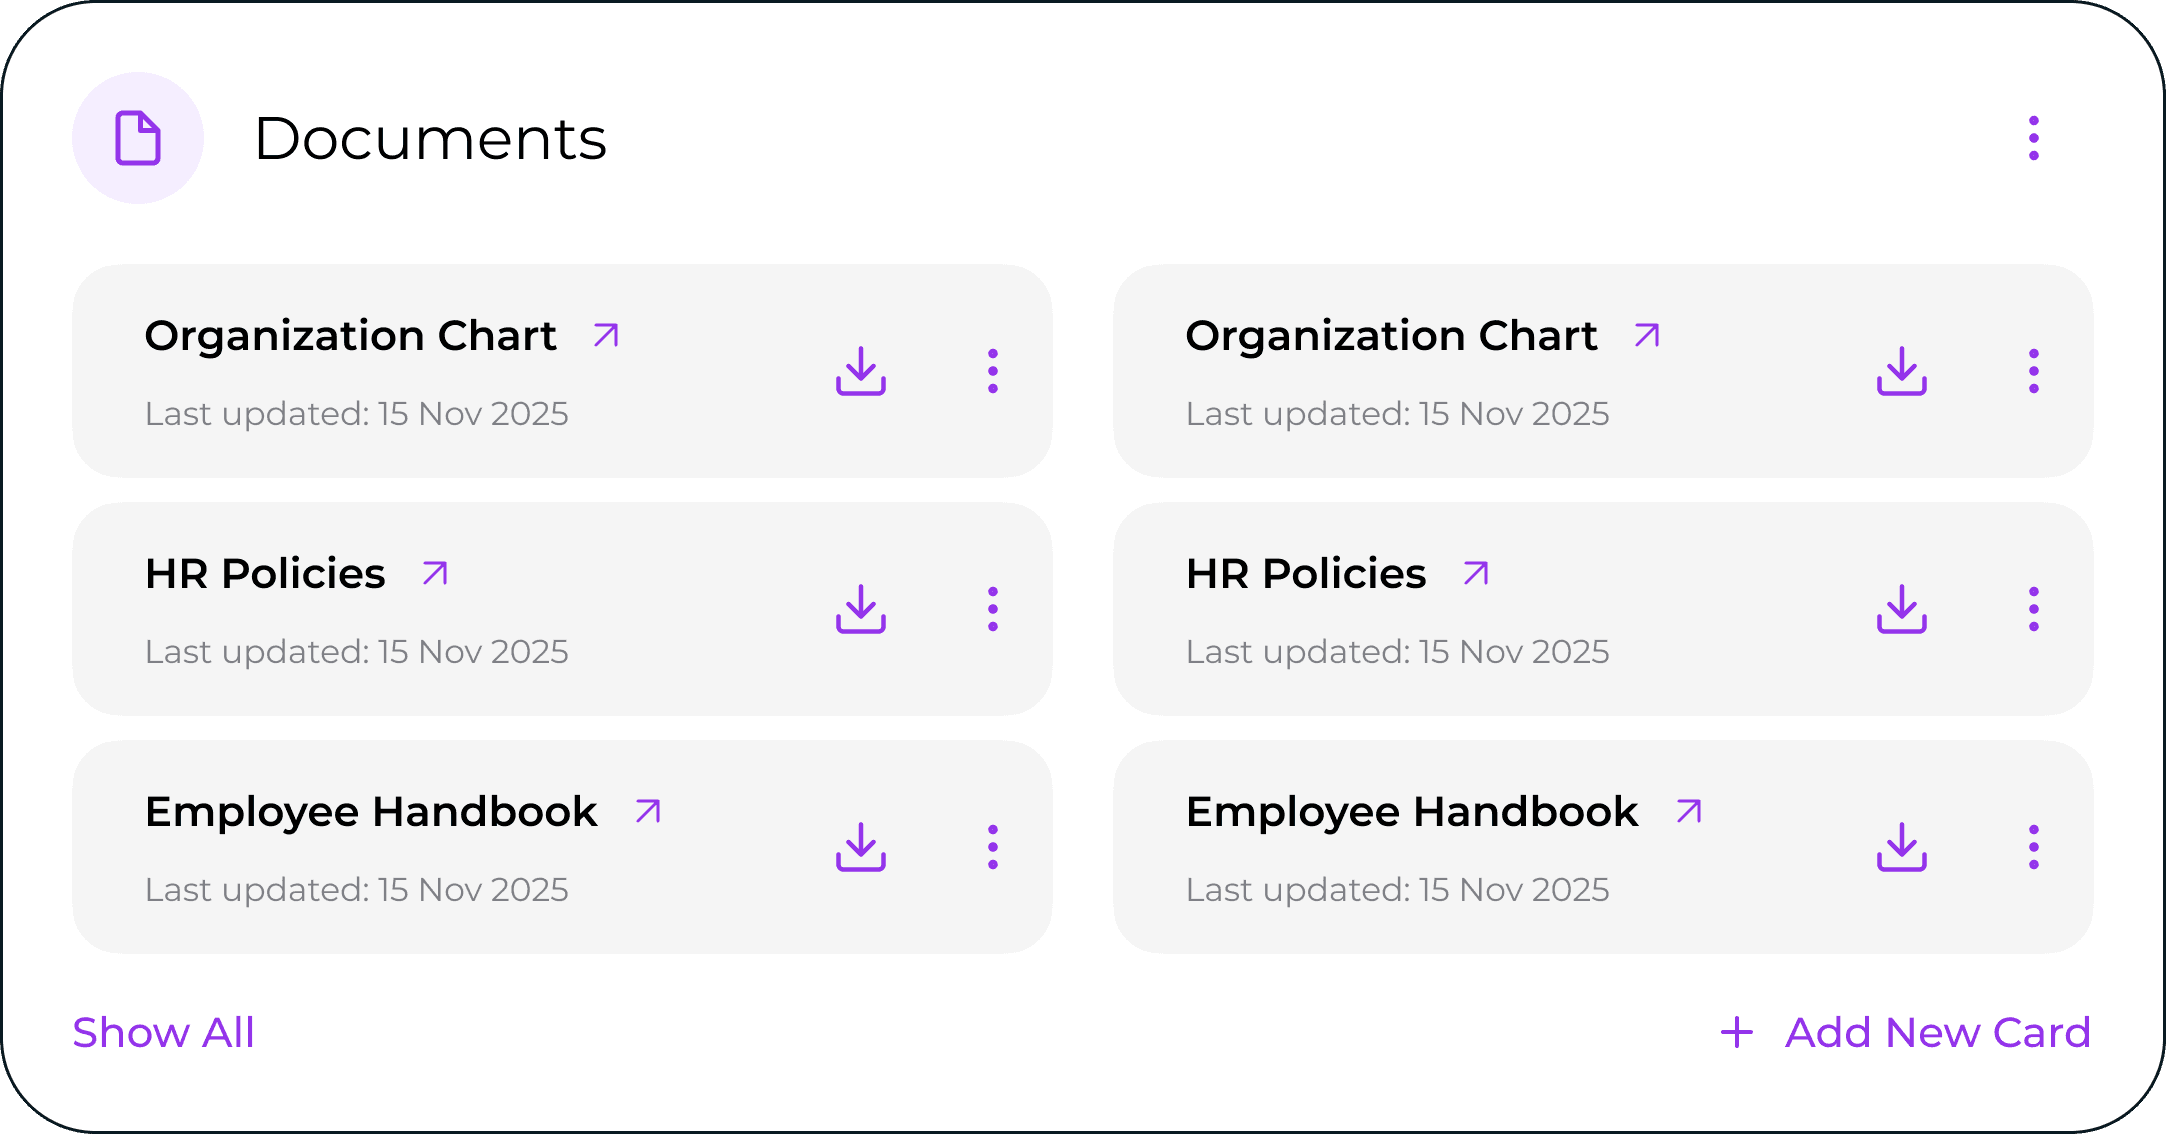Download the left HR Policies document
This screenshot has width=2166, height=1134.
pyautogui.click(x=861, y=609)
